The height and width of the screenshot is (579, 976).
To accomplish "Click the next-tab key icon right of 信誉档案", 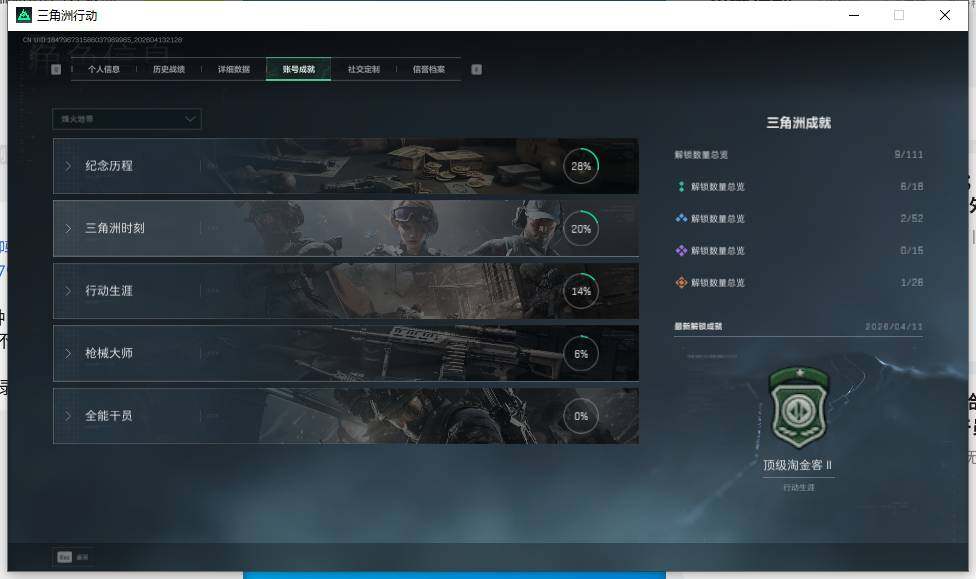I will (x=476, y=69).
